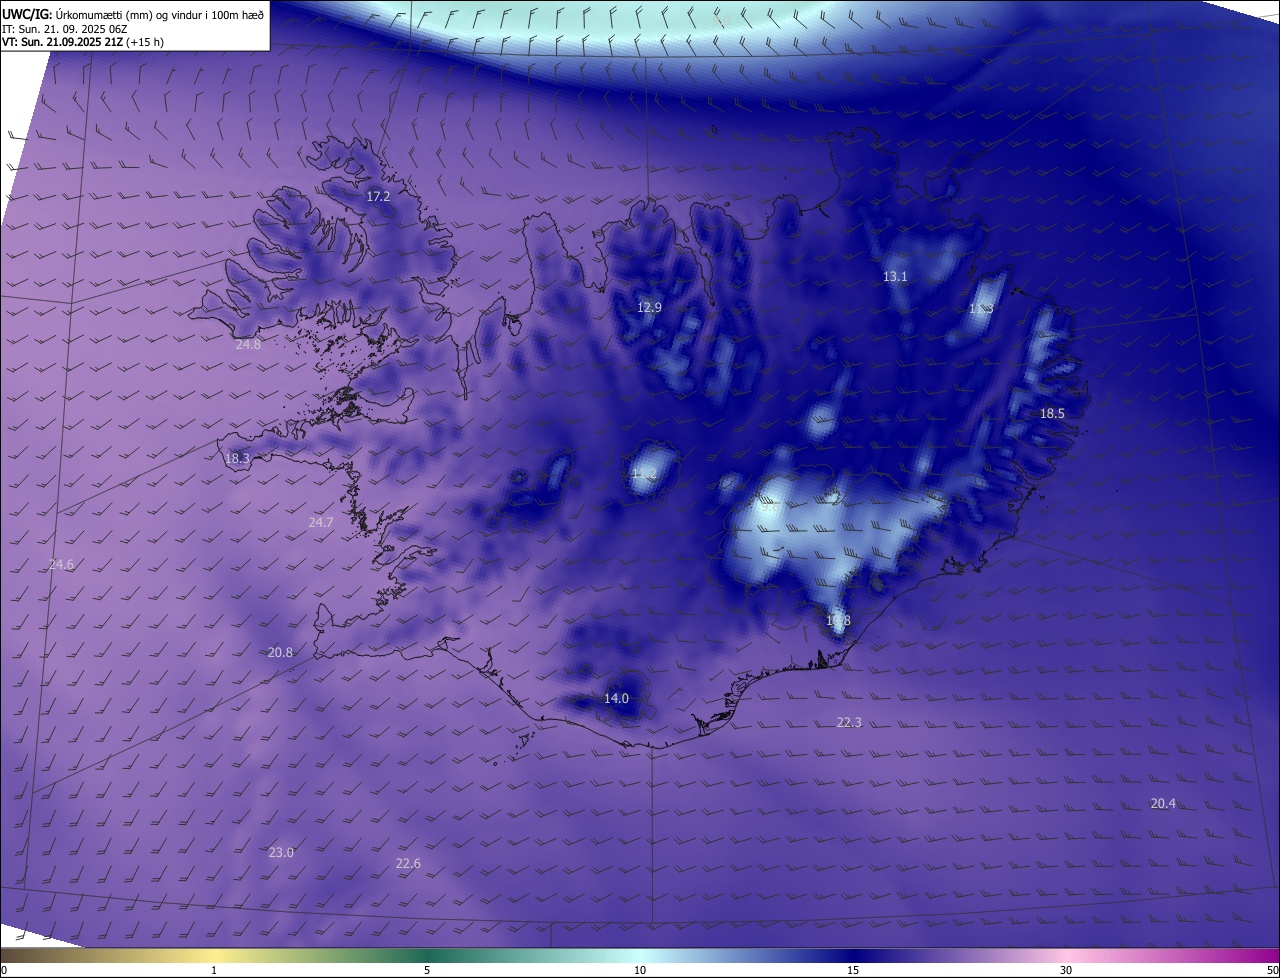The width and height of the screenshot is (1280, 978).
Task: Click the 23.0 value label
Action: 281,853
